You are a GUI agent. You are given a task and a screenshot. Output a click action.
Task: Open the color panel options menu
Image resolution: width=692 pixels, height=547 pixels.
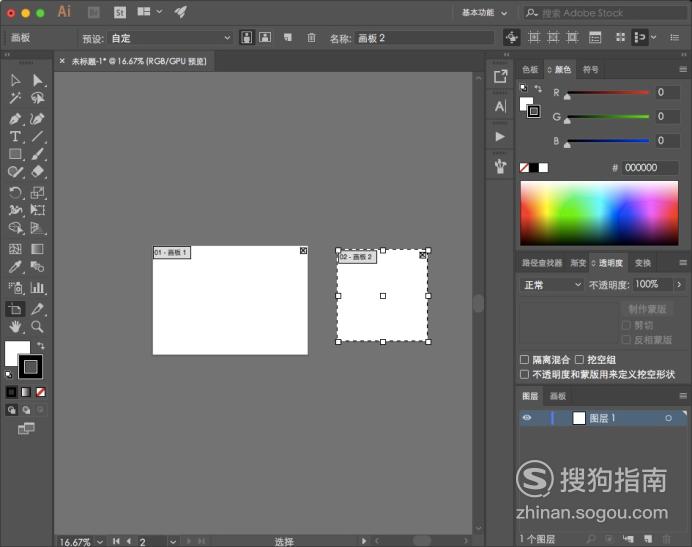click(683, 69)
